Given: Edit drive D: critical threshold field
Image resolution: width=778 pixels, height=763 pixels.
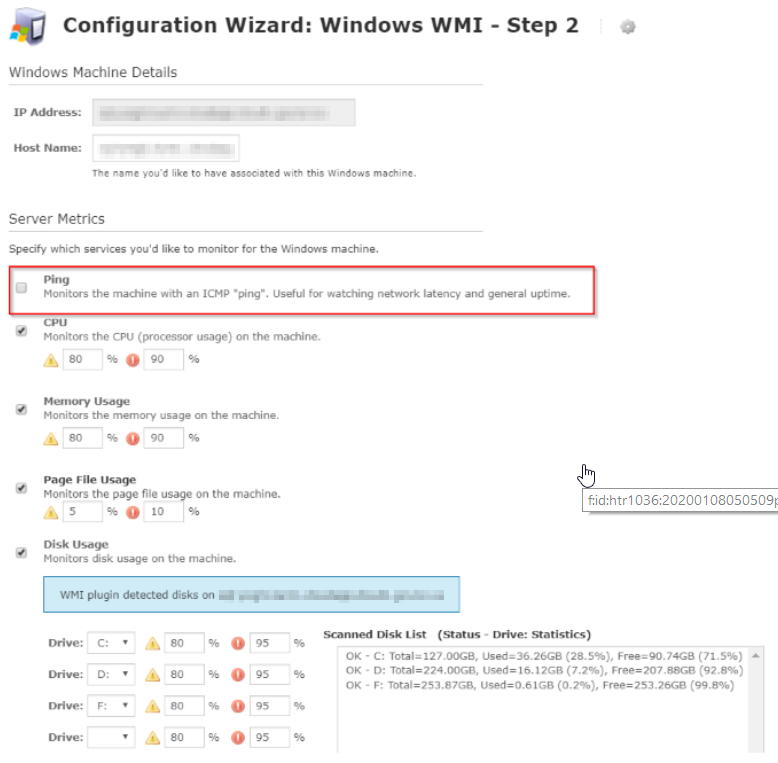Looking at the screenshot, I should pyautogui.click(x=269, y=674).
